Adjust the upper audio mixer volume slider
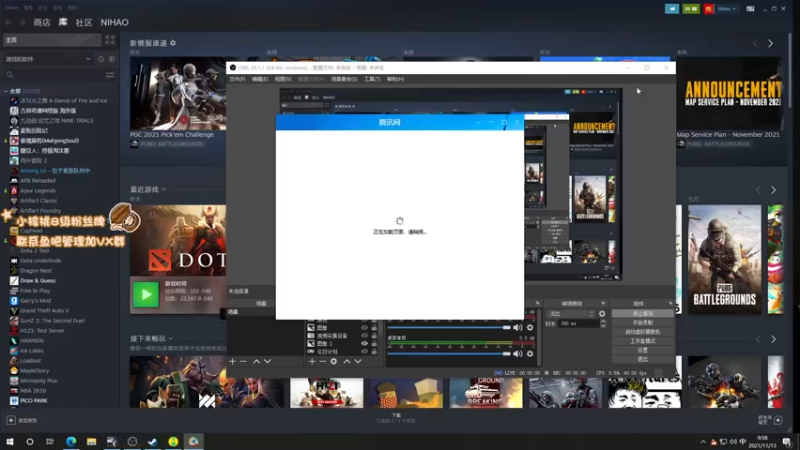Image resolution: width=800 pixels, height=450 pixels. 449,328
